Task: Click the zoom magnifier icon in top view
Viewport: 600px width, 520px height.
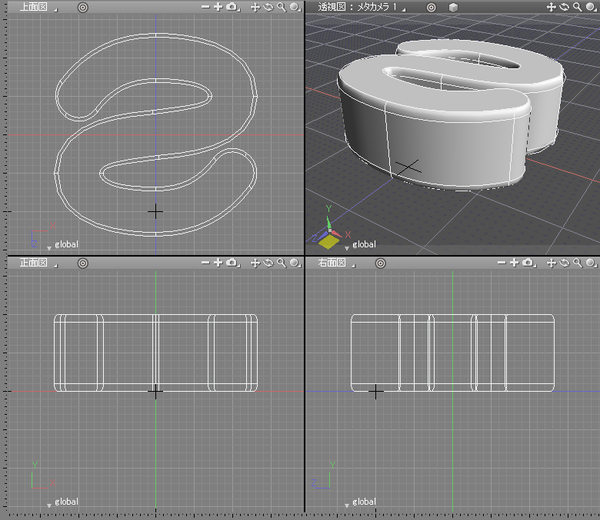Action: click(282, 7)
